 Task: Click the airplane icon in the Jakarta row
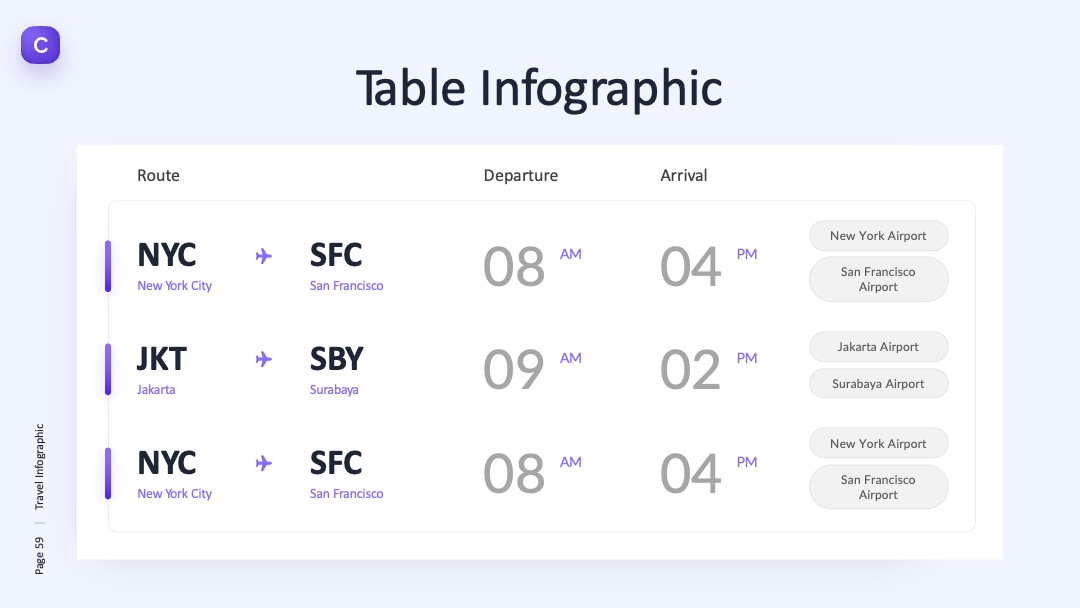[x=264, y=359]
